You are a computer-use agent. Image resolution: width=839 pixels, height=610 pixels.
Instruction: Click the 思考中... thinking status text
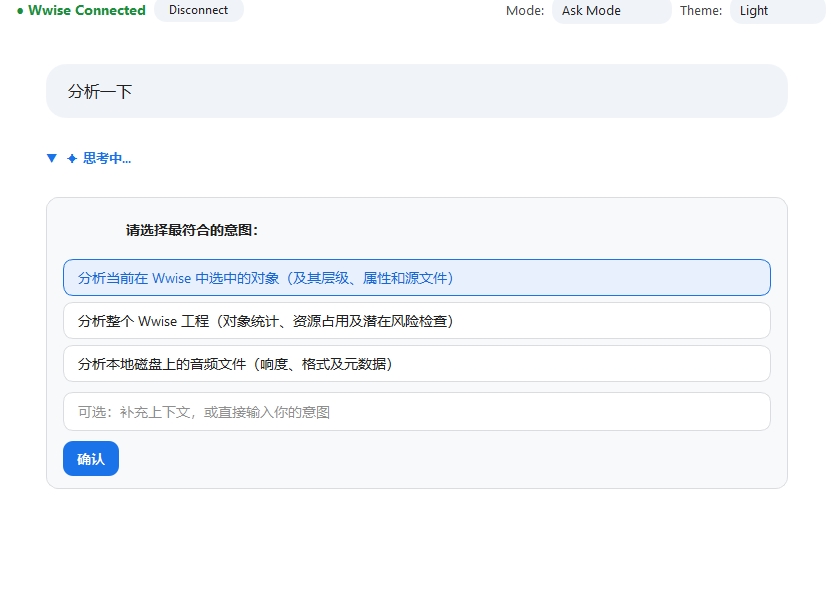(107, 158)
